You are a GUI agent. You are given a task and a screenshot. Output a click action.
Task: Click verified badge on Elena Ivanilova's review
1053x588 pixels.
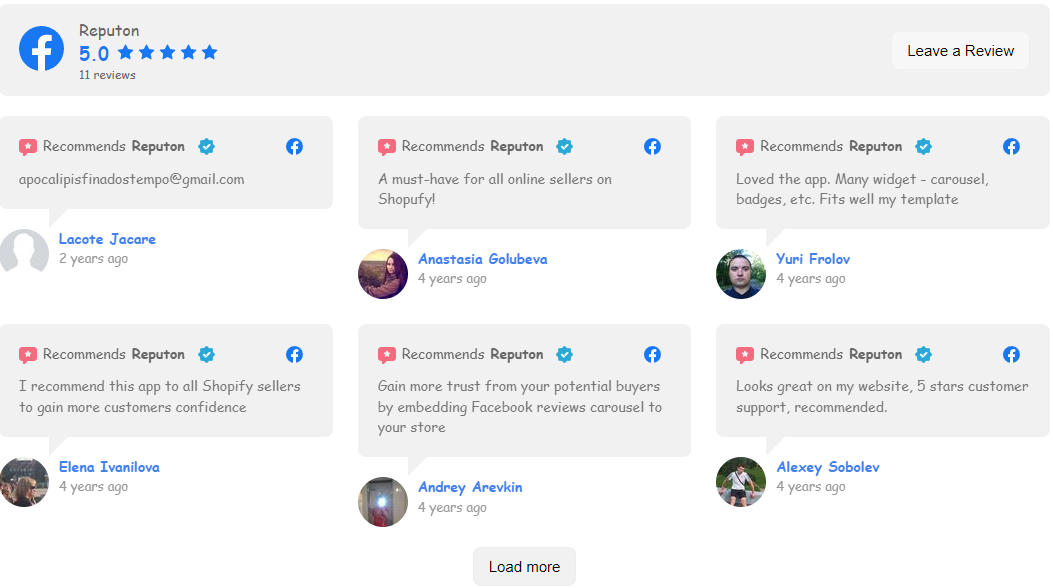(x=206, y=354)
